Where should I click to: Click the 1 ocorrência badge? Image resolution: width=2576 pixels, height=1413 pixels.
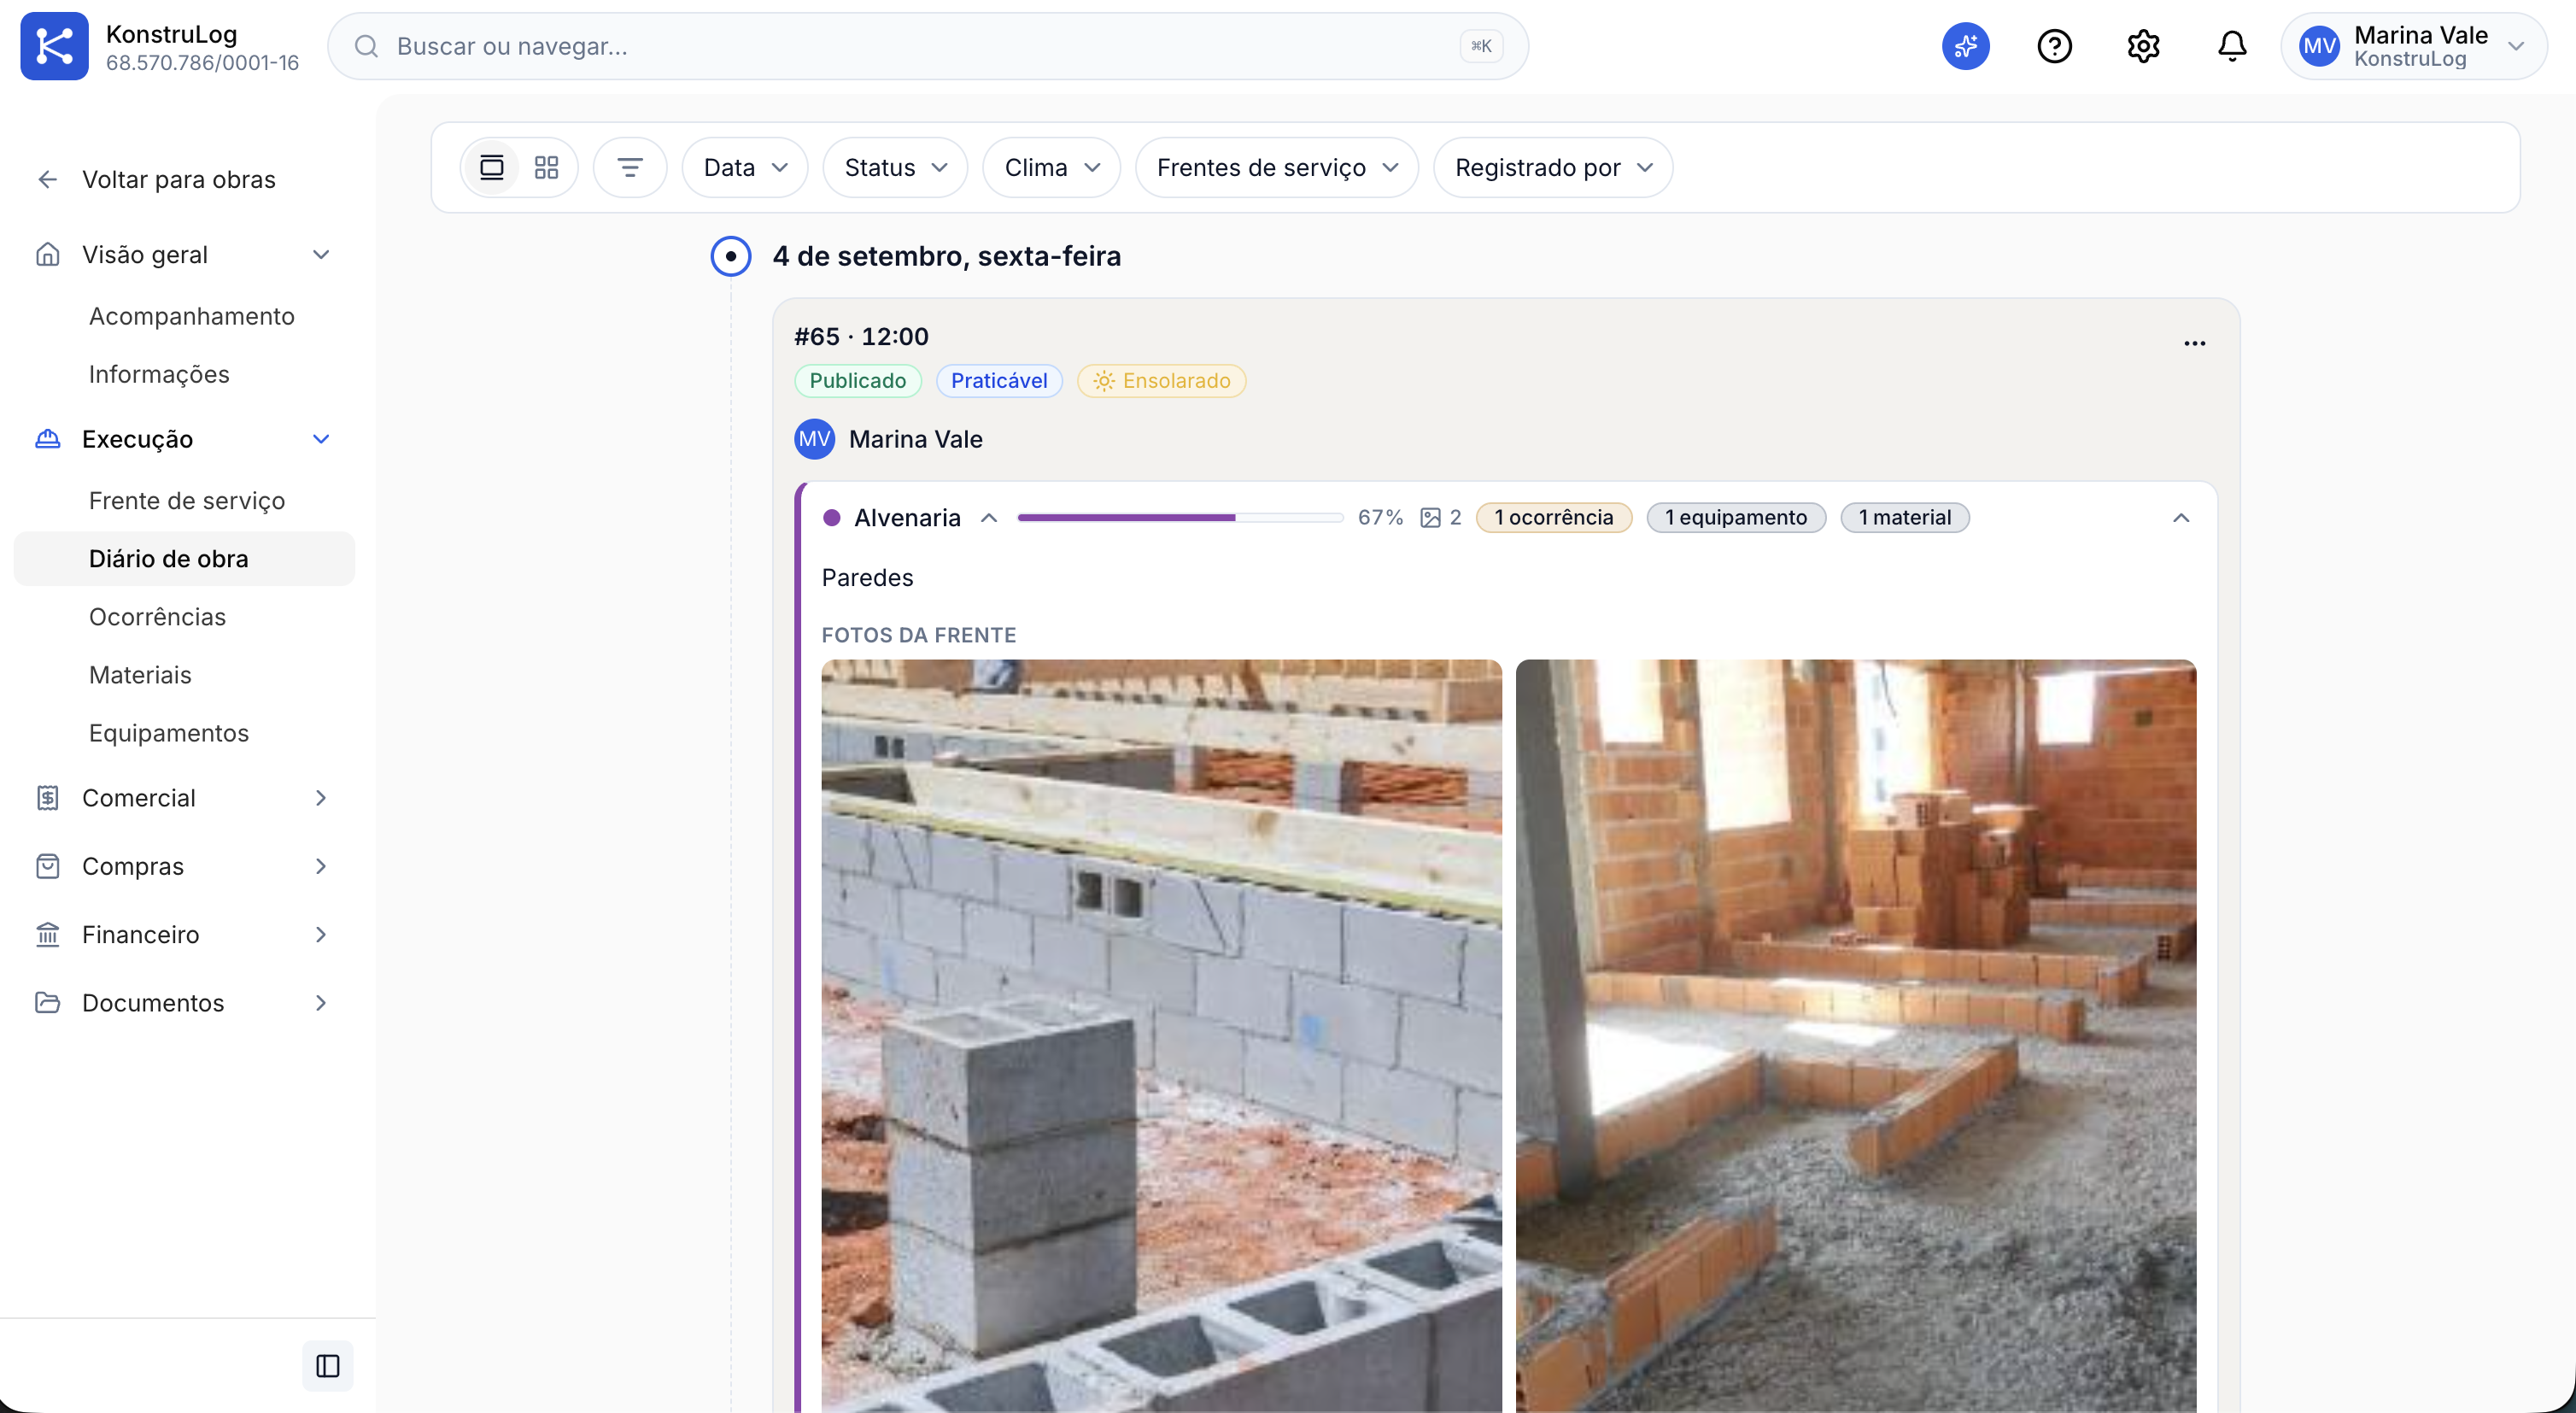click(x=1553, y=517)
